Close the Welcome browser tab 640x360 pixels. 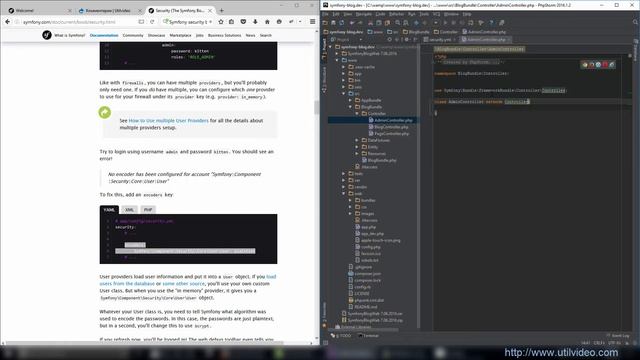(69, 10)
